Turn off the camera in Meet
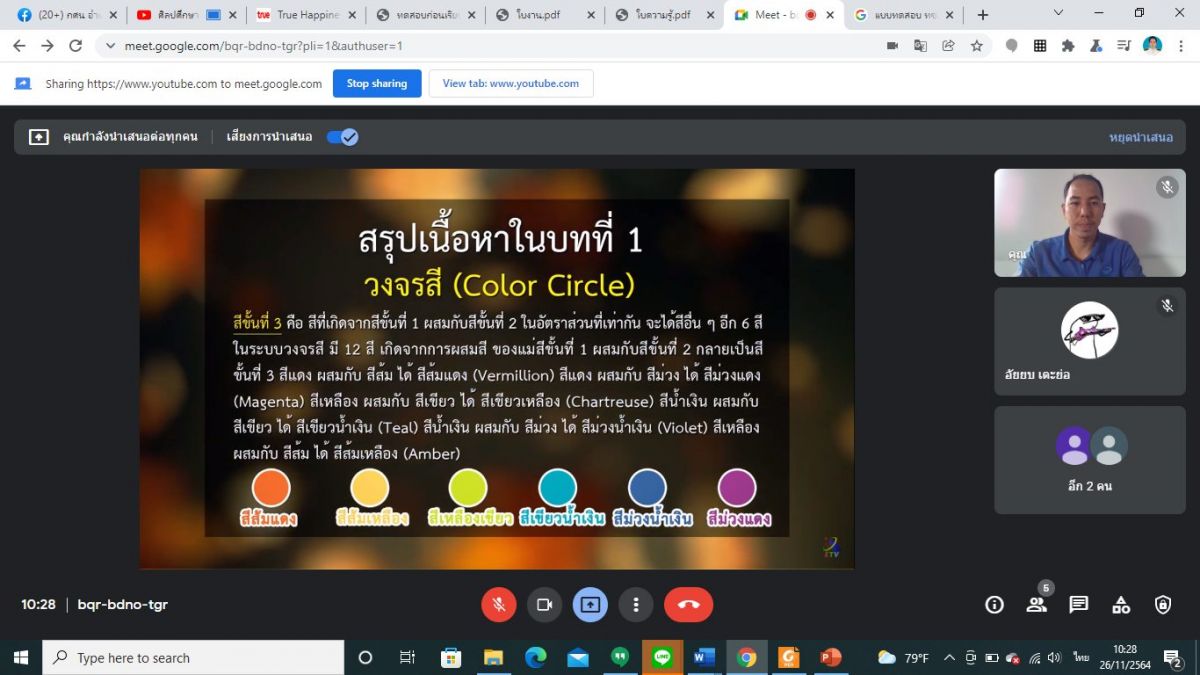Screen dimensions: 1200x675 544,604
